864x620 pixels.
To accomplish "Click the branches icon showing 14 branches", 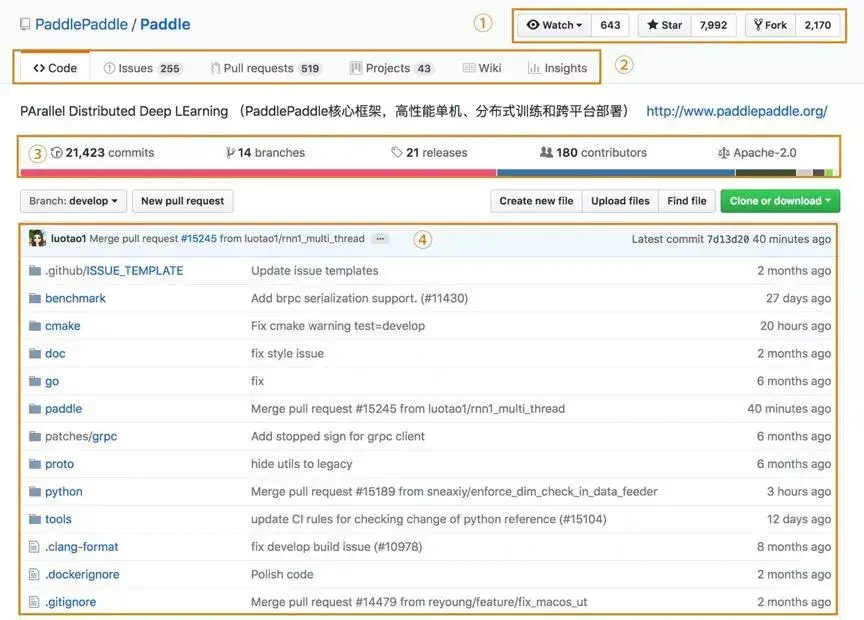I will (230, 152).
